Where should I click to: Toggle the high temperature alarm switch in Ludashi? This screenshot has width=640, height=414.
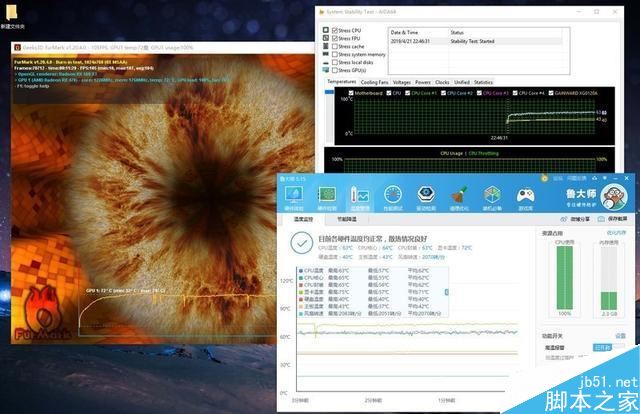[x=608, y=347]
